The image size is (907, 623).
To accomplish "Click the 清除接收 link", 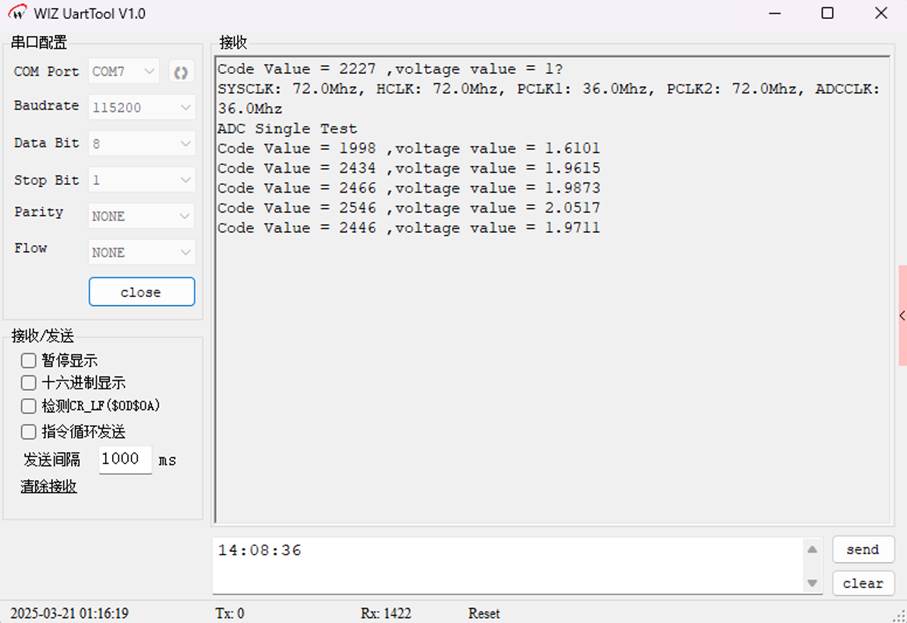I will pyautogui.click(x=49, y=486).
